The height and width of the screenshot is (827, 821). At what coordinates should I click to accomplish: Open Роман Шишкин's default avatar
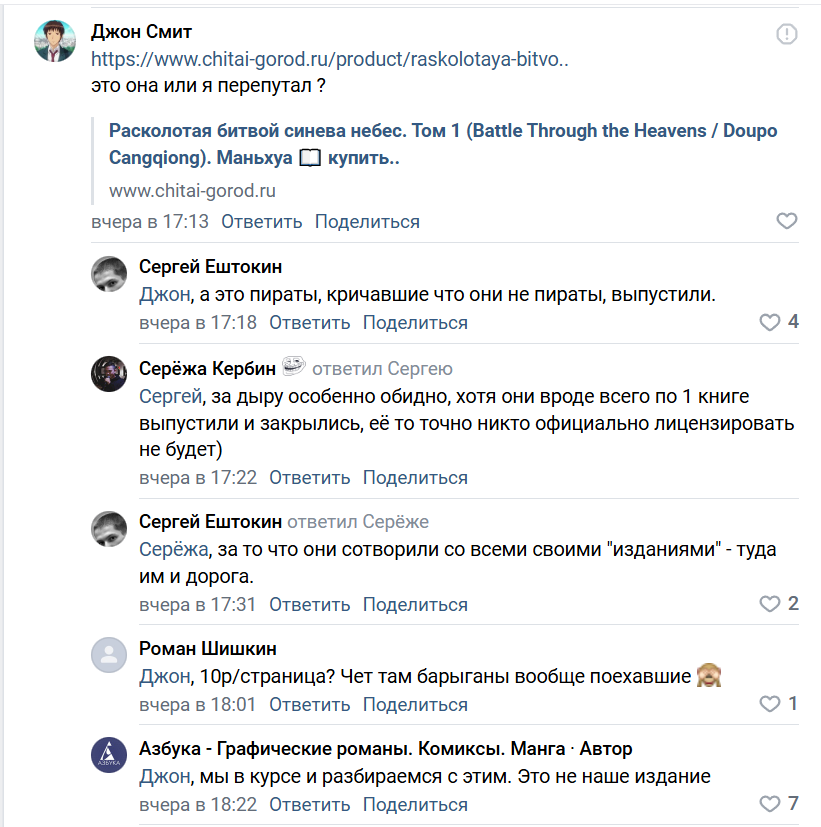click(x=109, y=655)
